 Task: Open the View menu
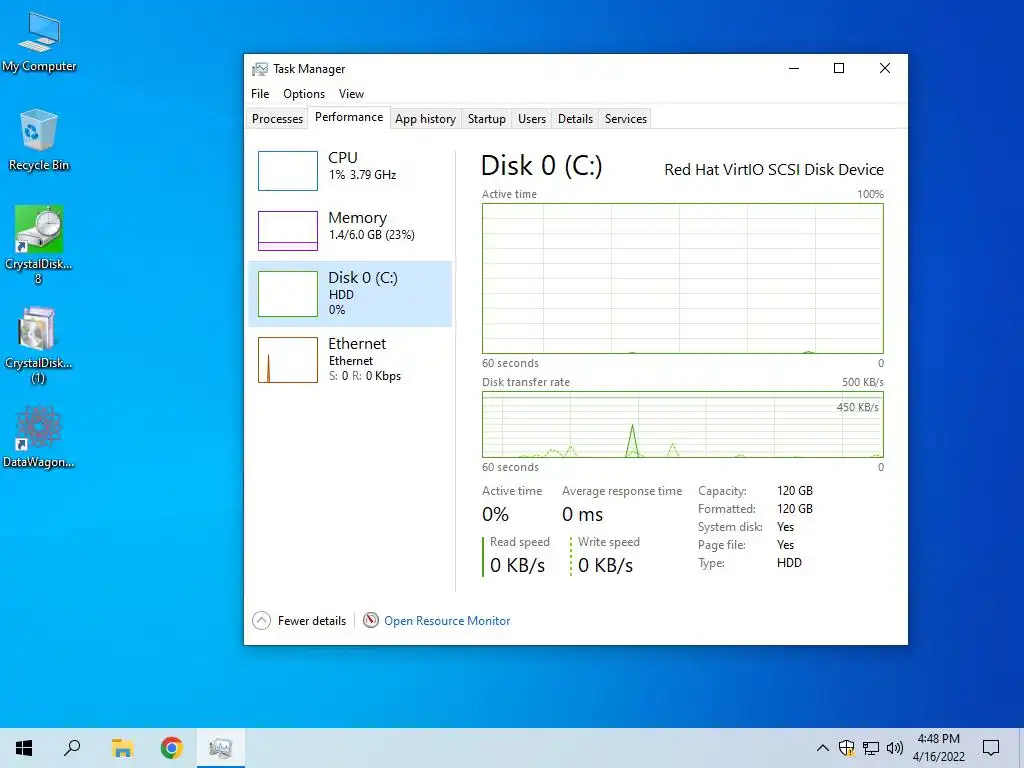click(x=351, y=93)
